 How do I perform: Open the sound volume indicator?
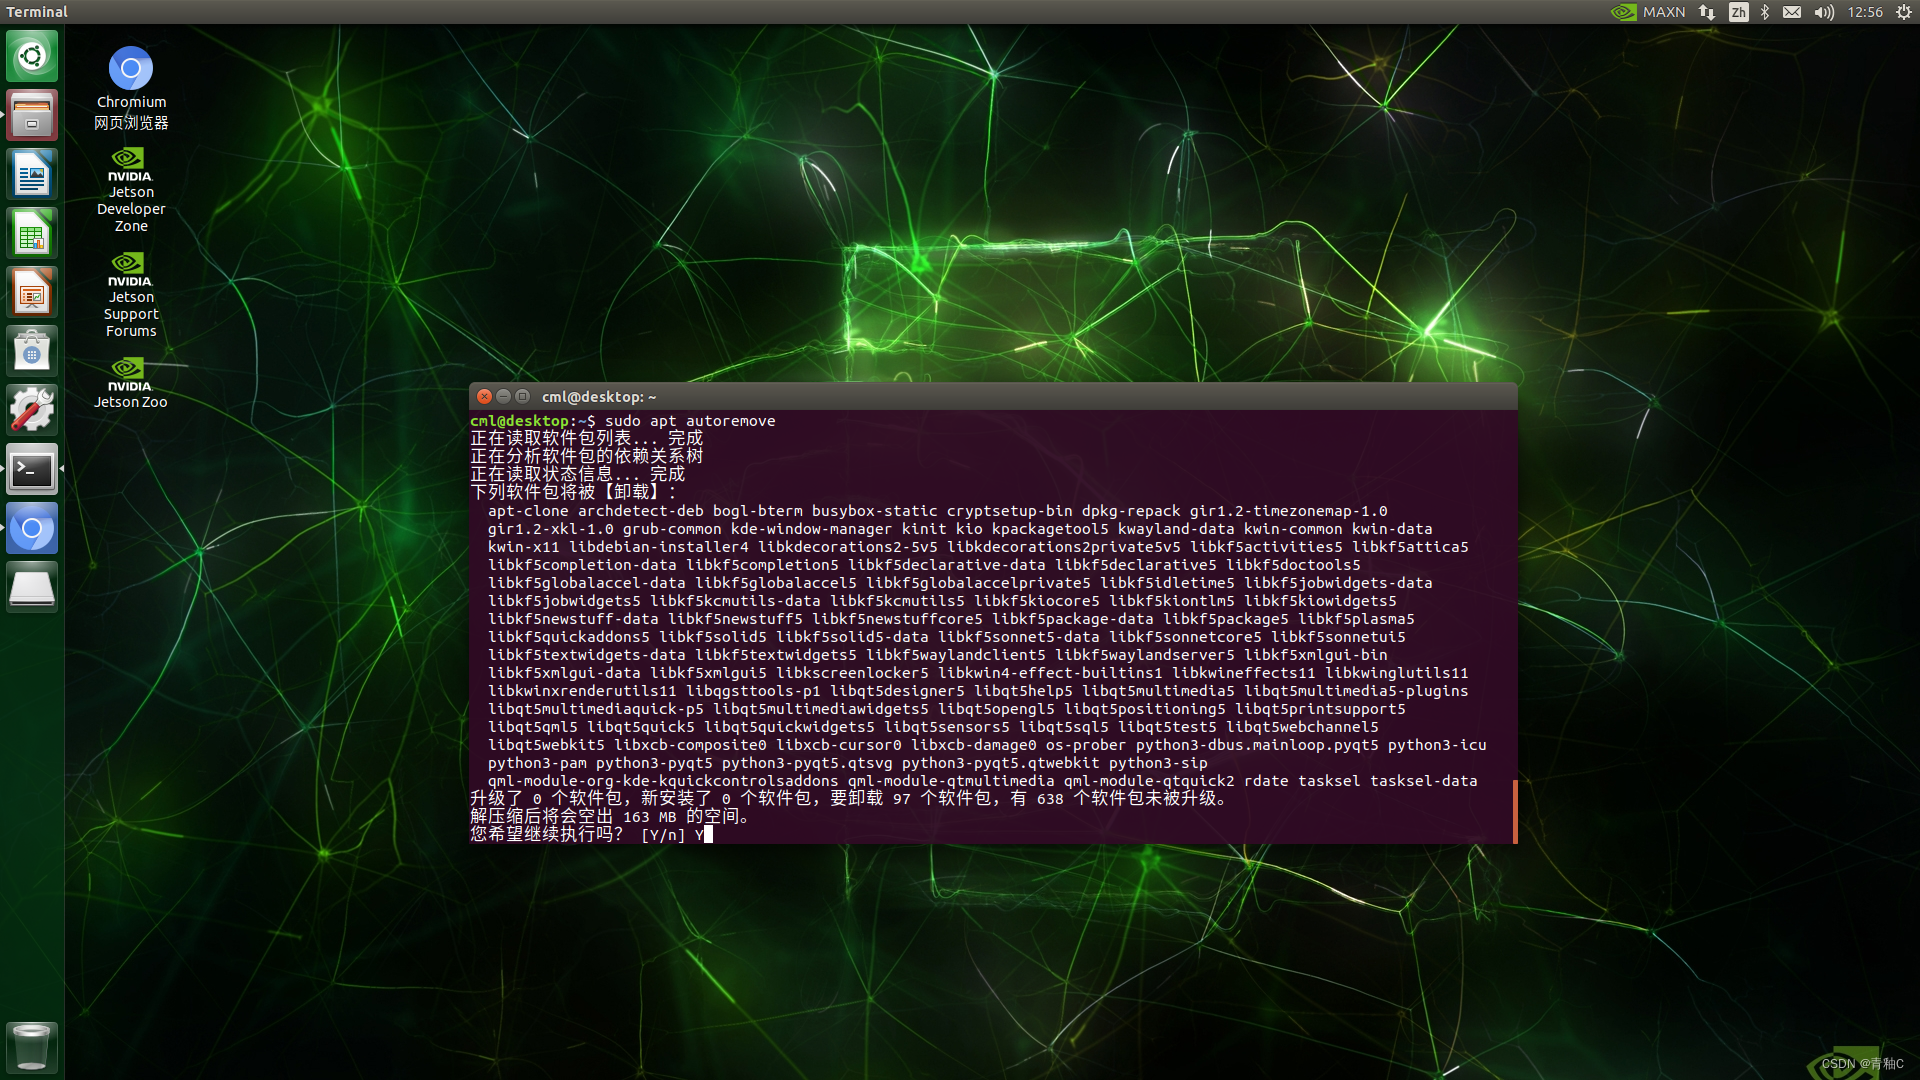[x=1824, y=12]
